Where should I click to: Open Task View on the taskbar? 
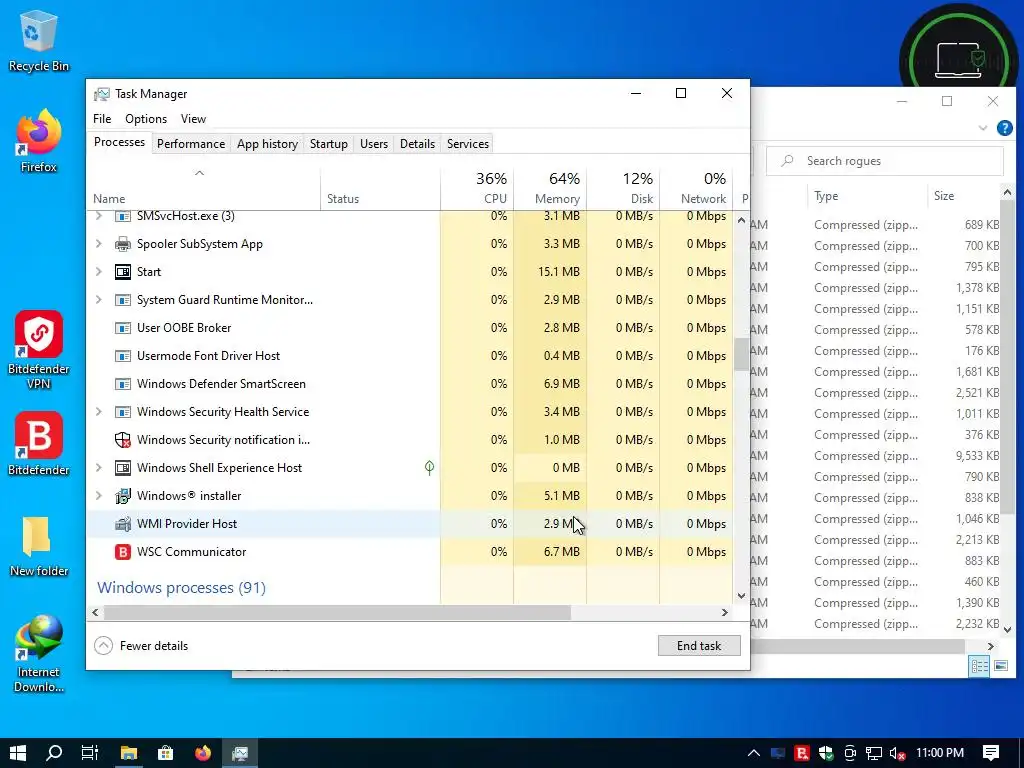(x=90, y=753)
